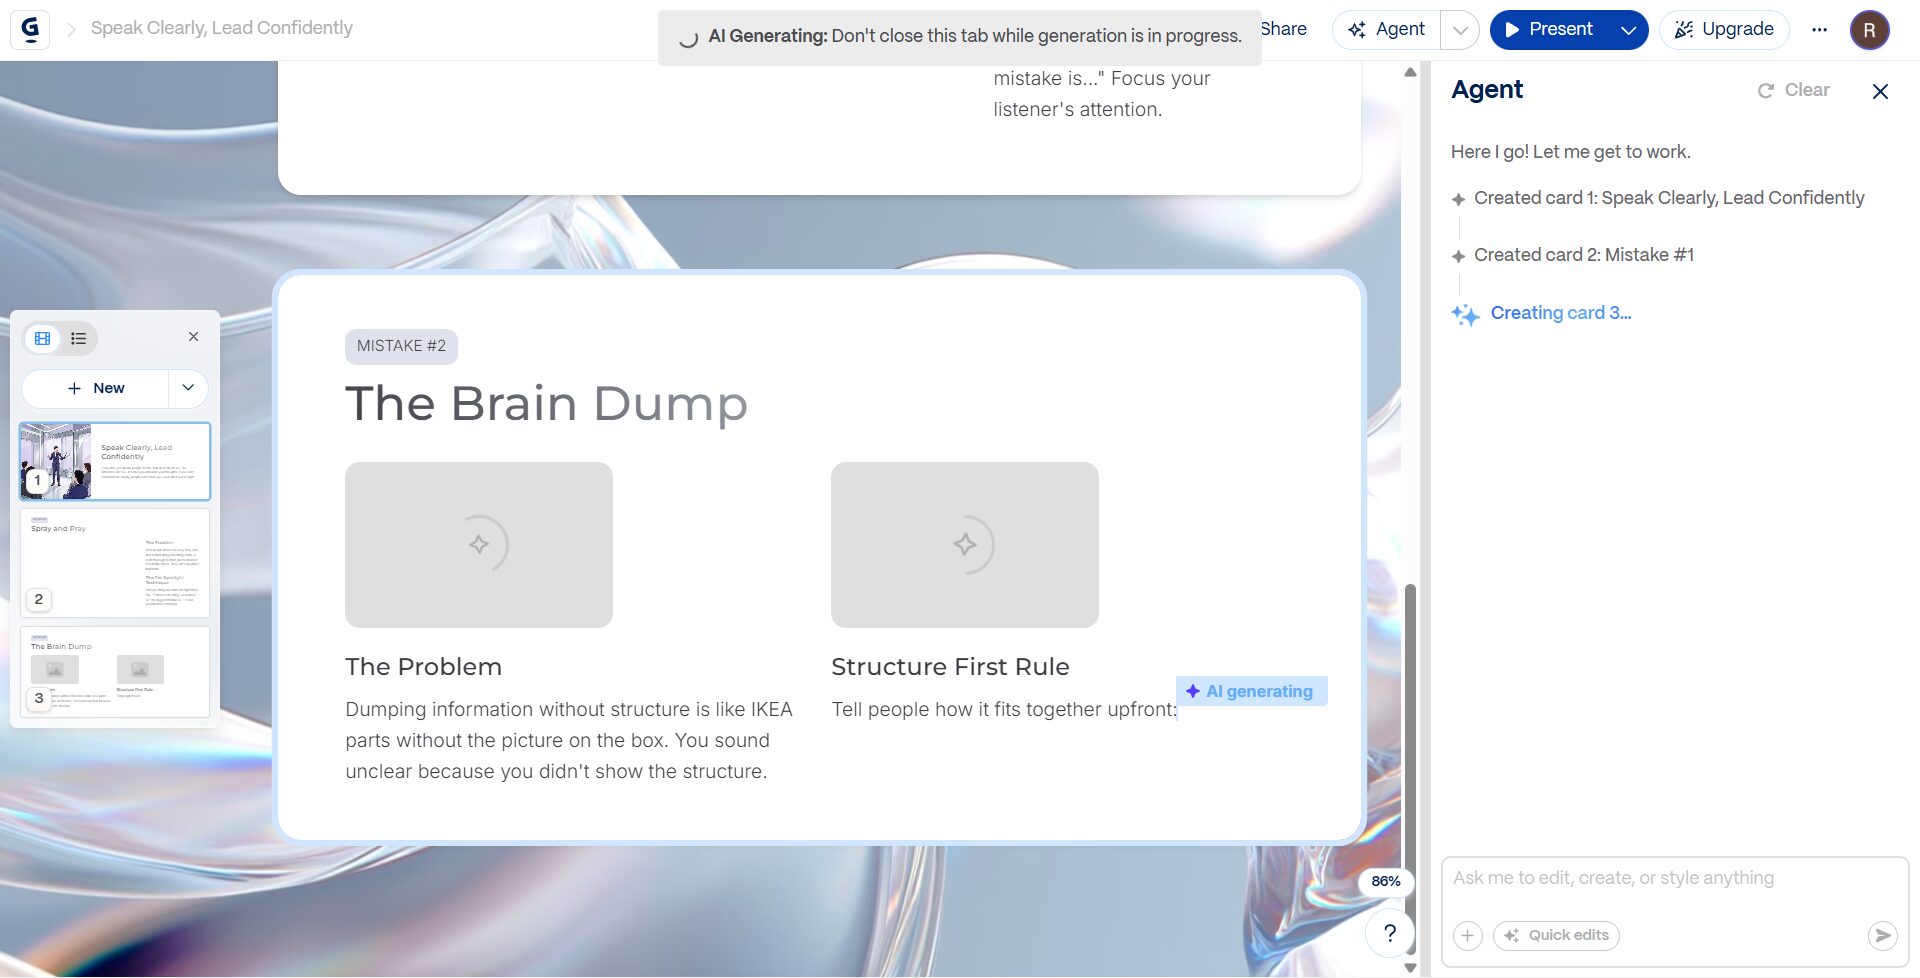
Task: Close the Agent panel
Action: pos(1879,91)
